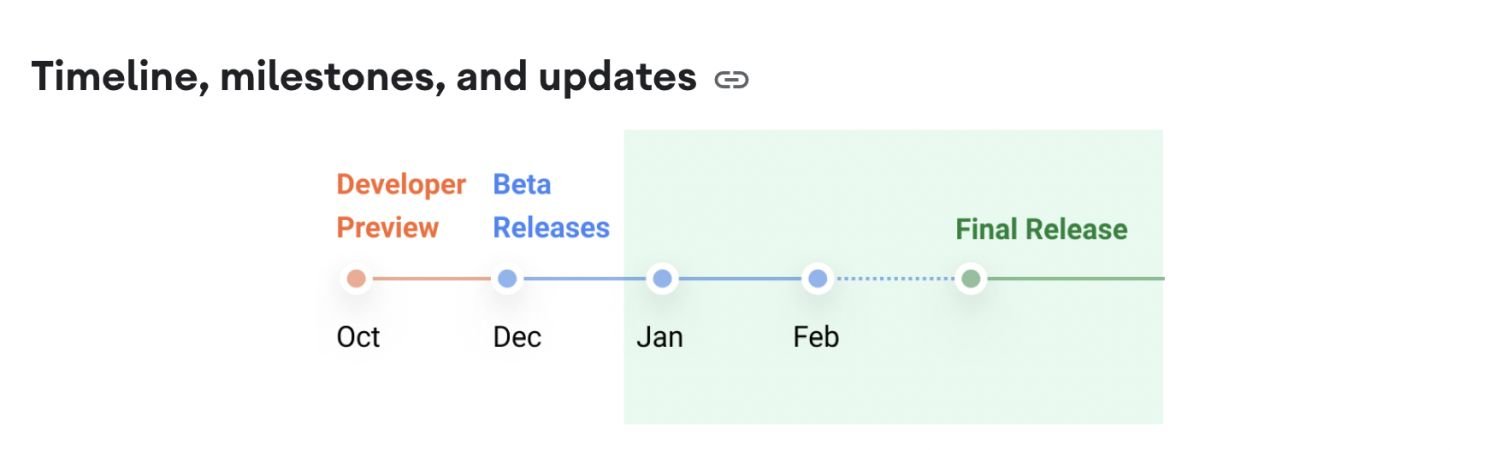1500x450 pixels.
Task: Click the Developer Preview label
Action: coord(401,206)
